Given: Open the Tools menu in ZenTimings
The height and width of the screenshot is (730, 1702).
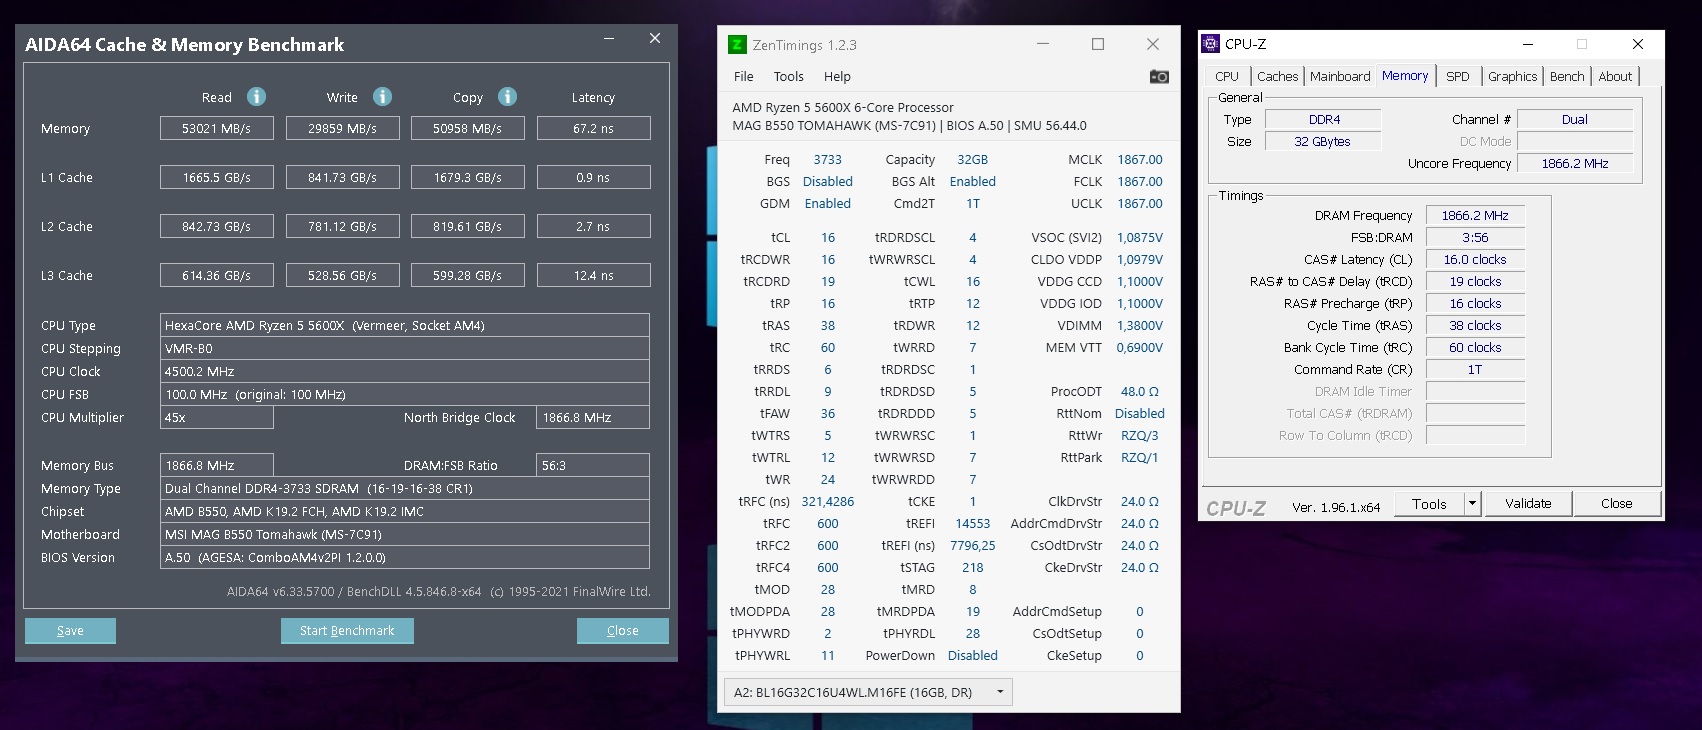Looking at the screenshot, I should [x=789, y=76].
